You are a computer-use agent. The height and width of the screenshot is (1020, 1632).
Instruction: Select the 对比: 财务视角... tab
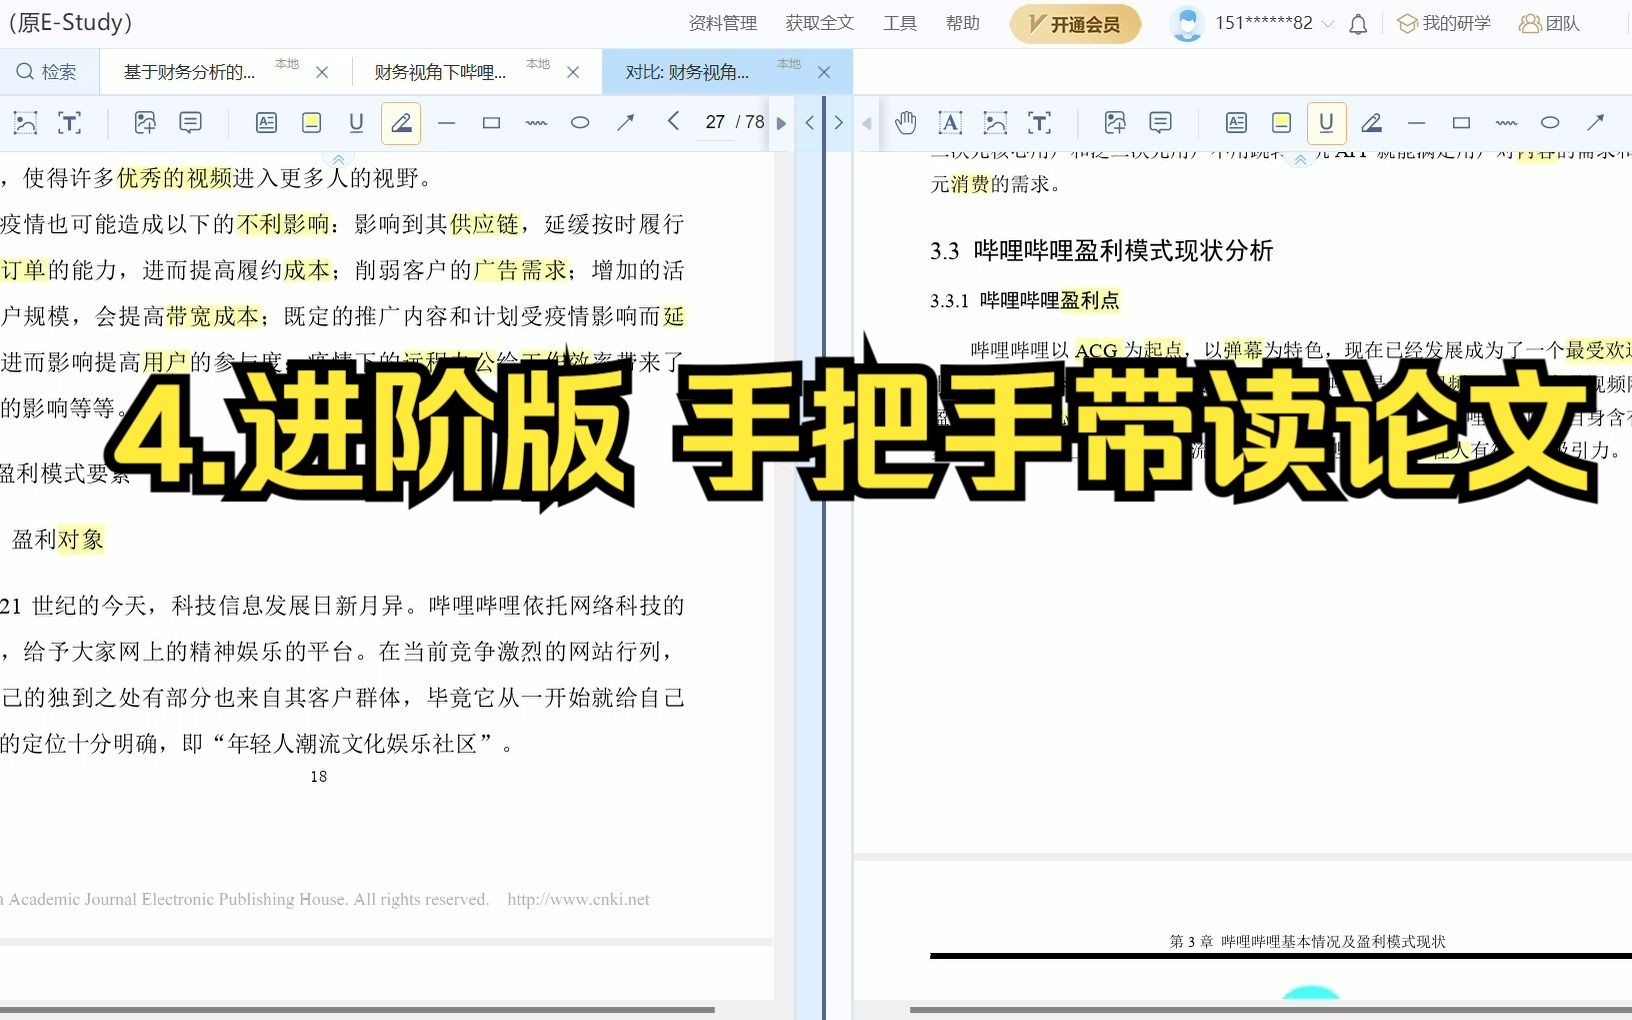tap(687, 72)
